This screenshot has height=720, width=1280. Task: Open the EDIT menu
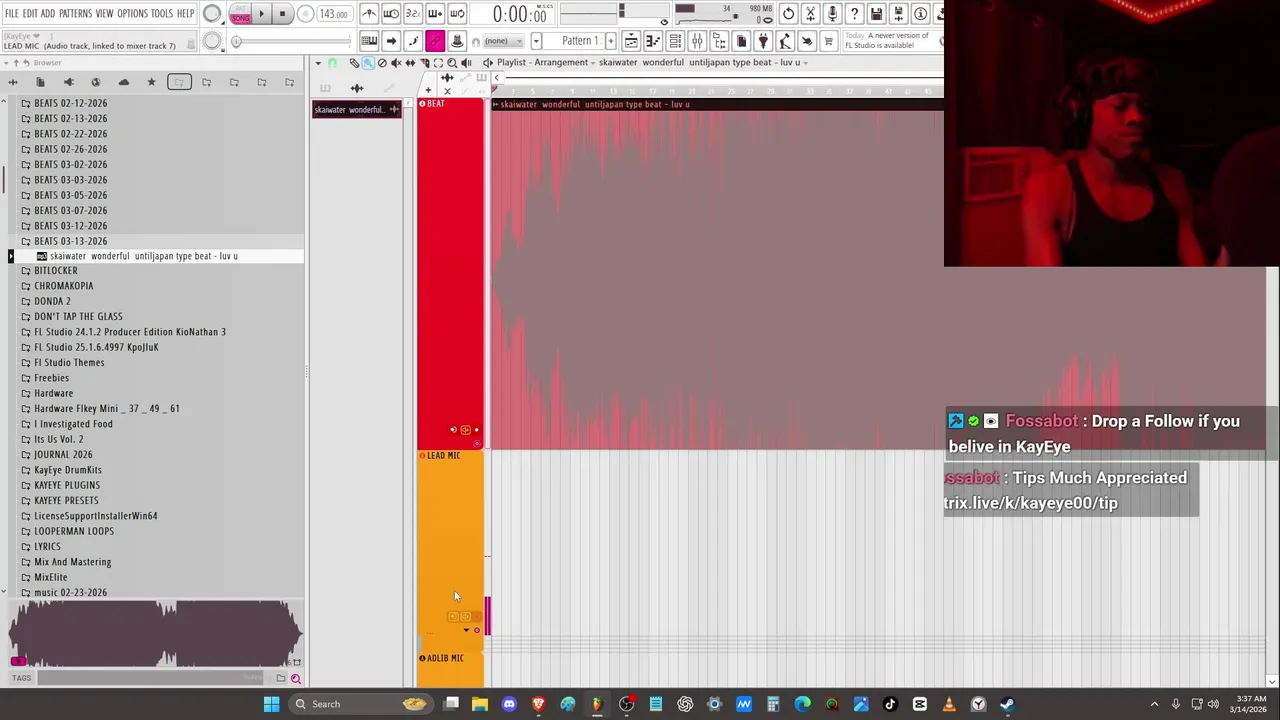tap(30, 13)
